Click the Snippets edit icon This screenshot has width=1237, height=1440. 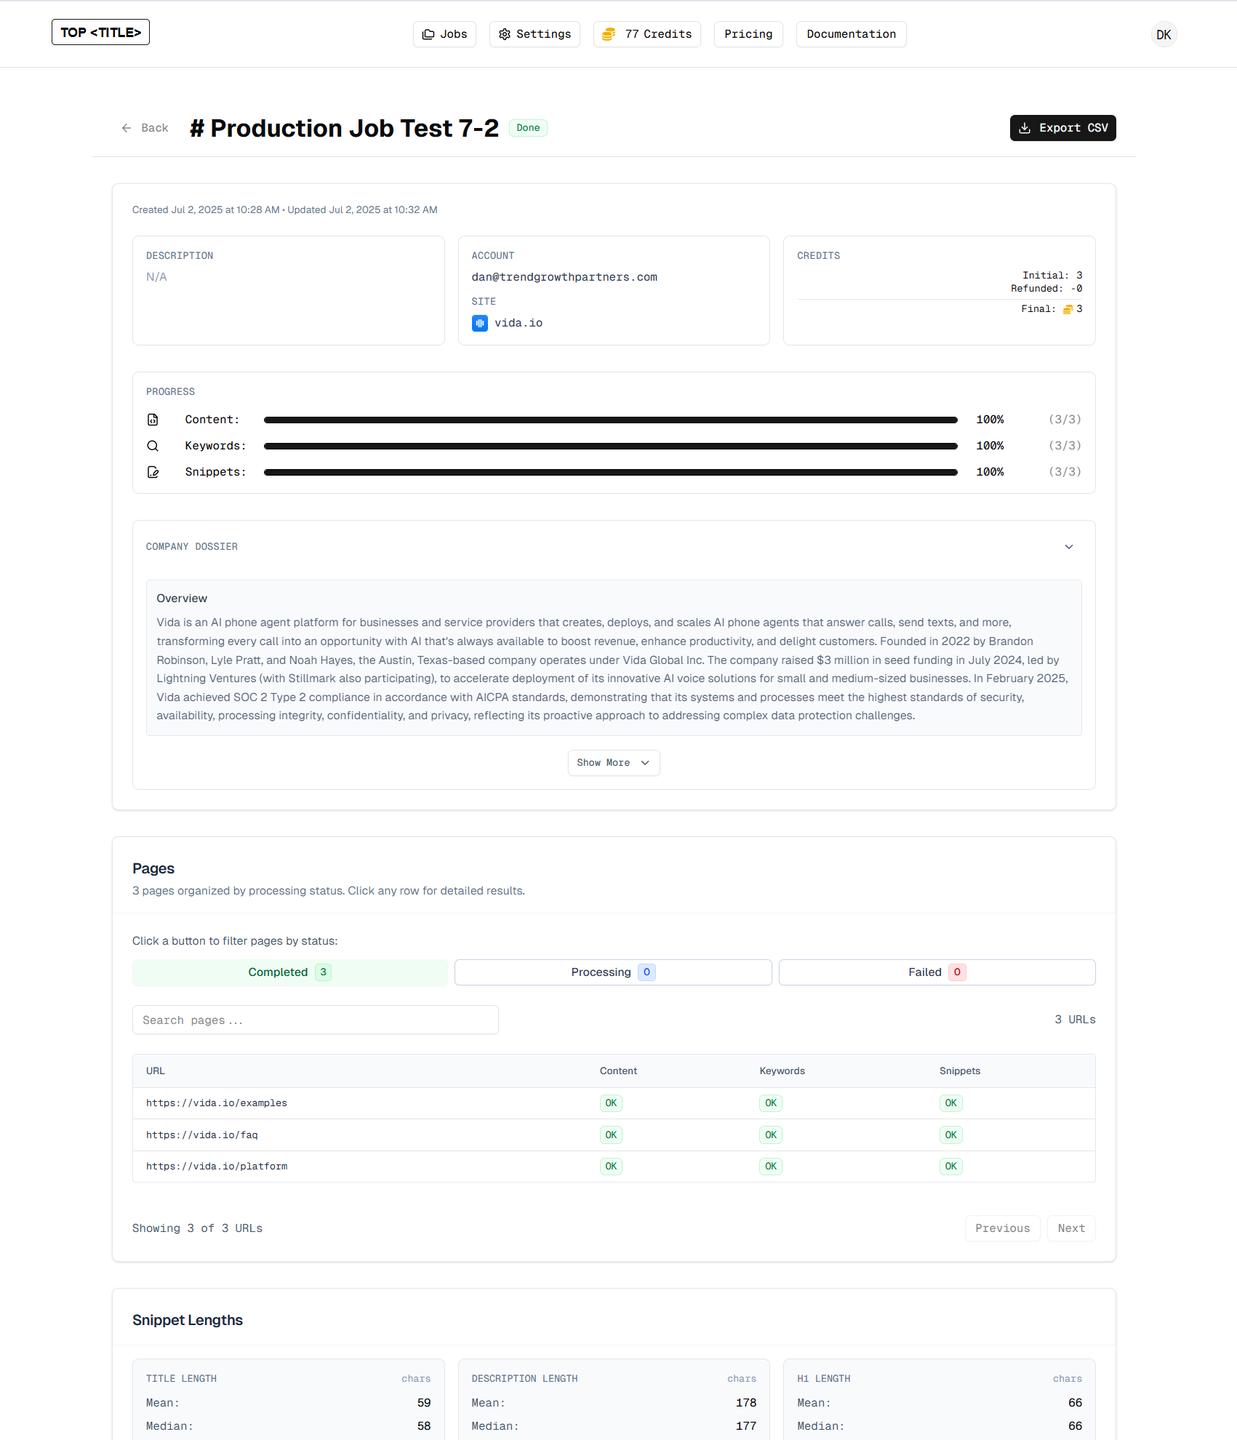(153, 472)
